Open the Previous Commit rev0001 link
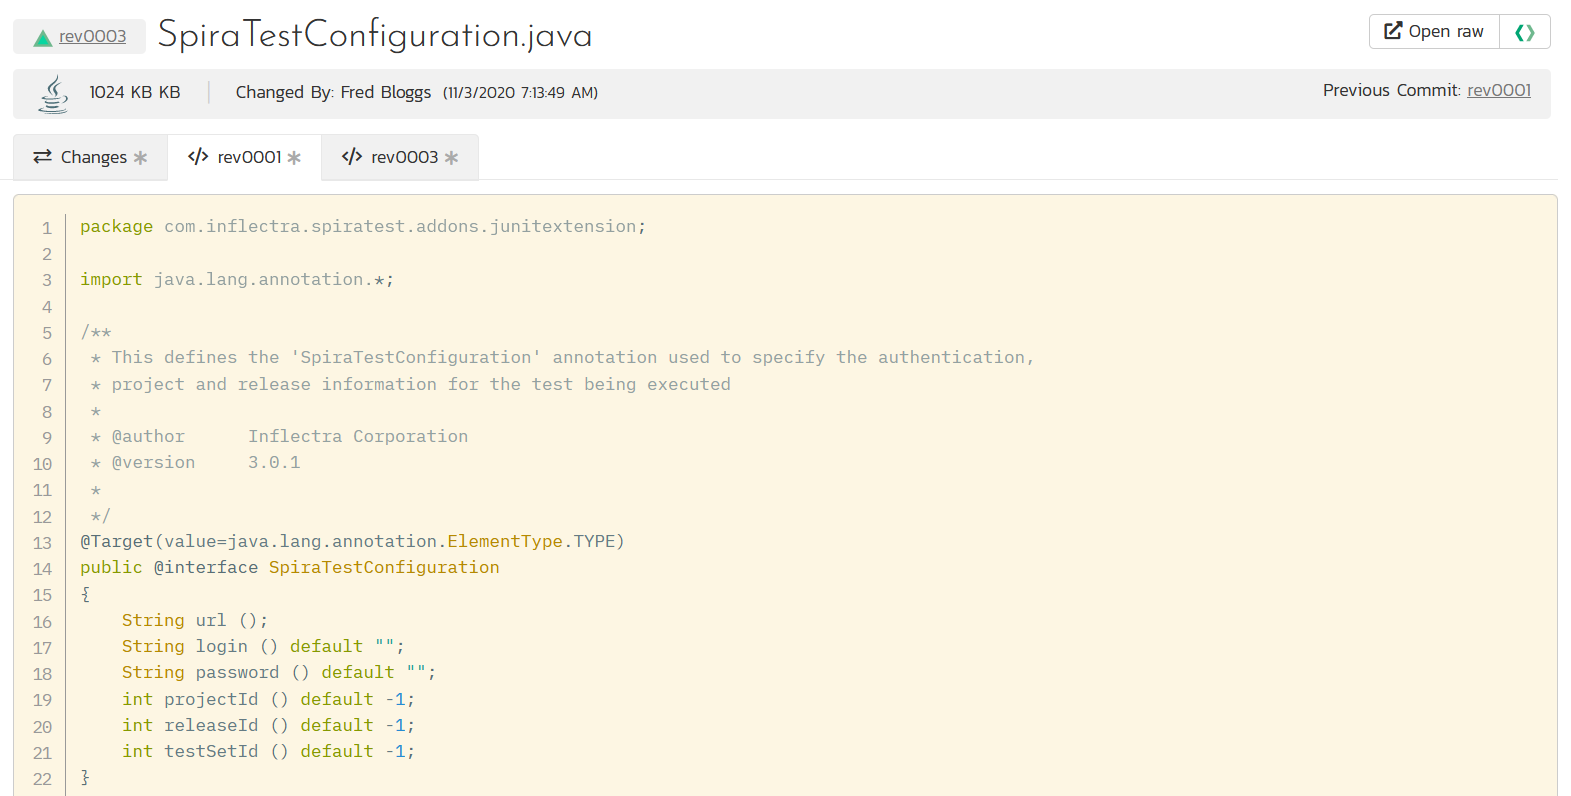 pos(1498,90)
